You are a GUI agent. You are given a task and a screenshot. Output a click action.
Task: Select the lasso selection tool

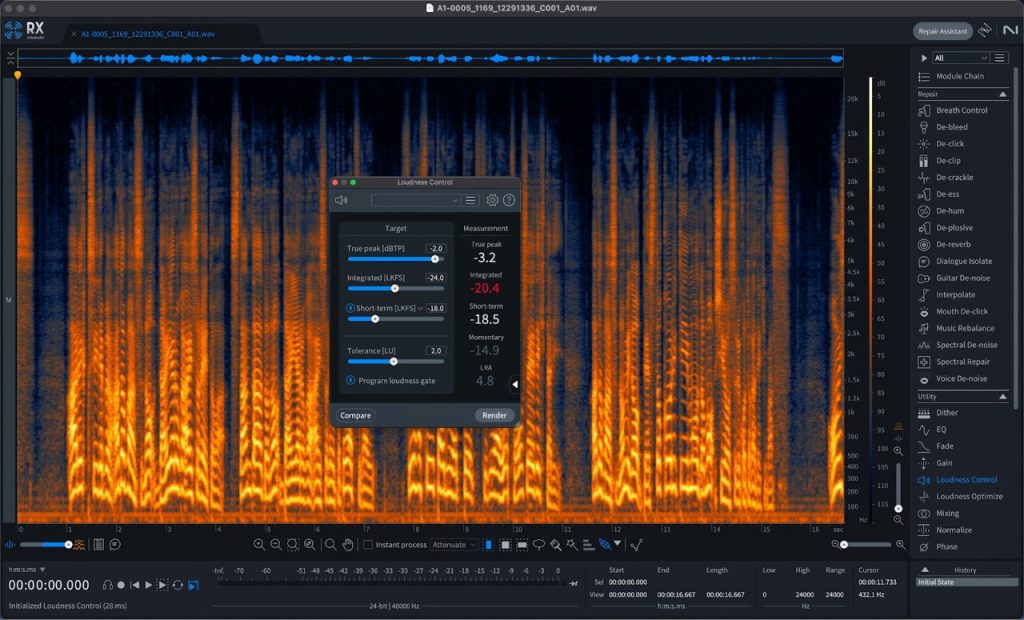[539, 545]
